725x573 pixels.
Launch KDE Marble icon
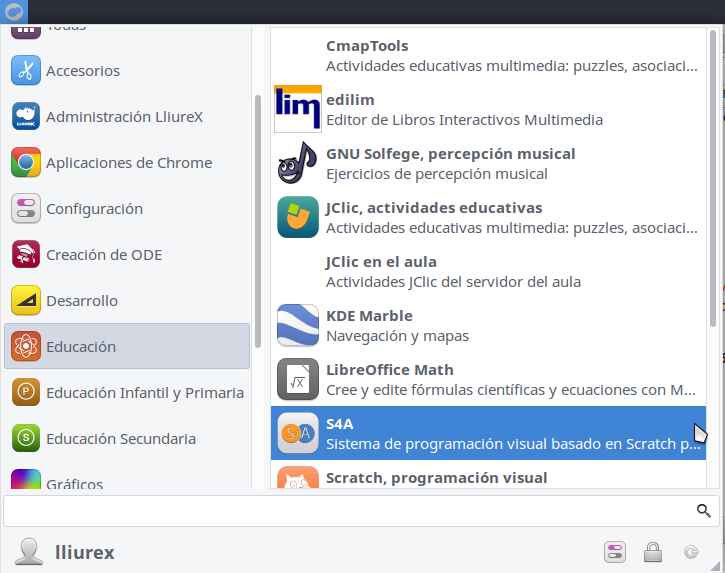[297, 325]
